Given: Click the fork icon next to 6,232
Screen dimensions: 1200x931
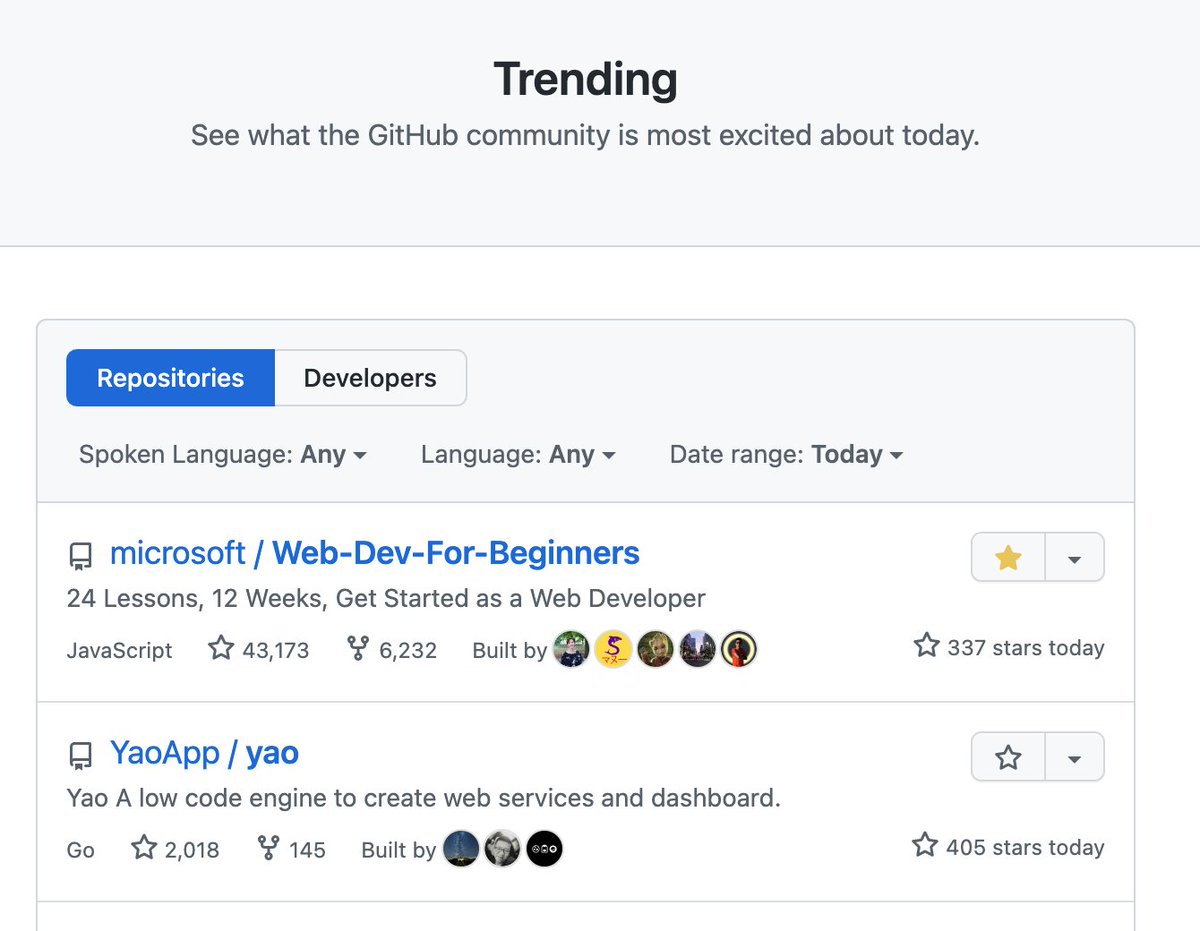Looking at the screenshot, I should (x=358, y=648).
